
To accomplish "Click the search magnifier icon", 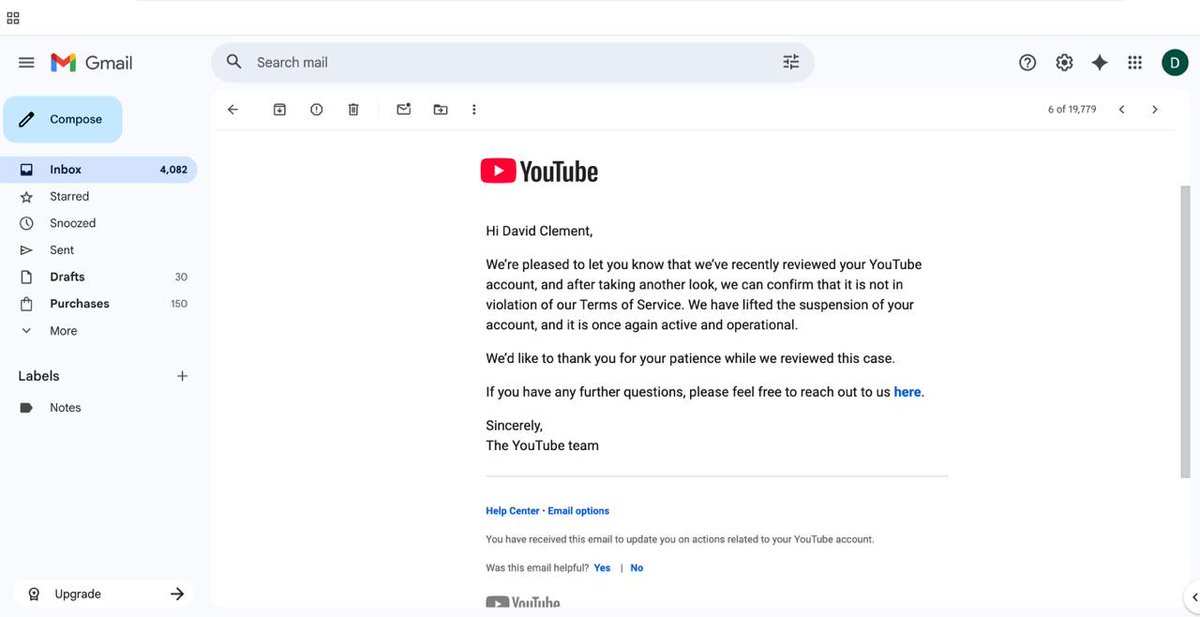I will point(234,62).
